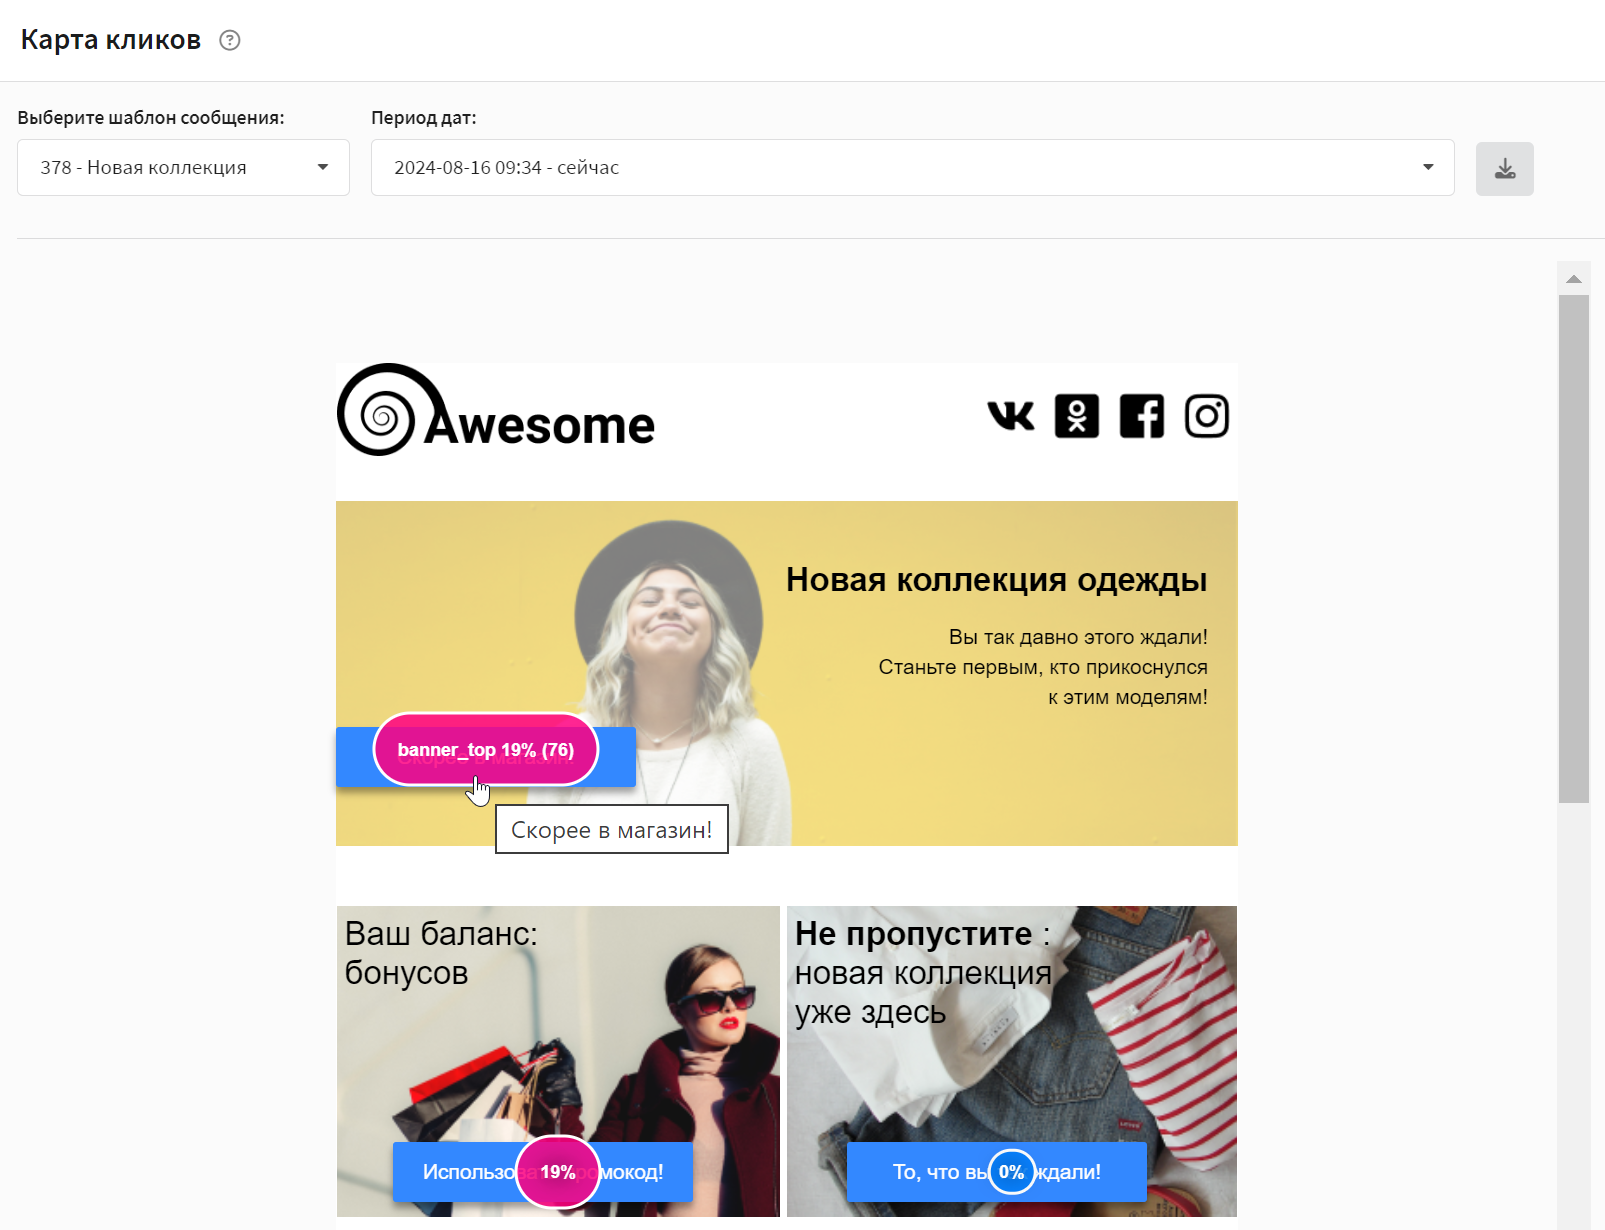Viewport: 1605px width, 1230px height.
Task: Open the Odnoklassniki social icon
Action: tap(1077, 416)
